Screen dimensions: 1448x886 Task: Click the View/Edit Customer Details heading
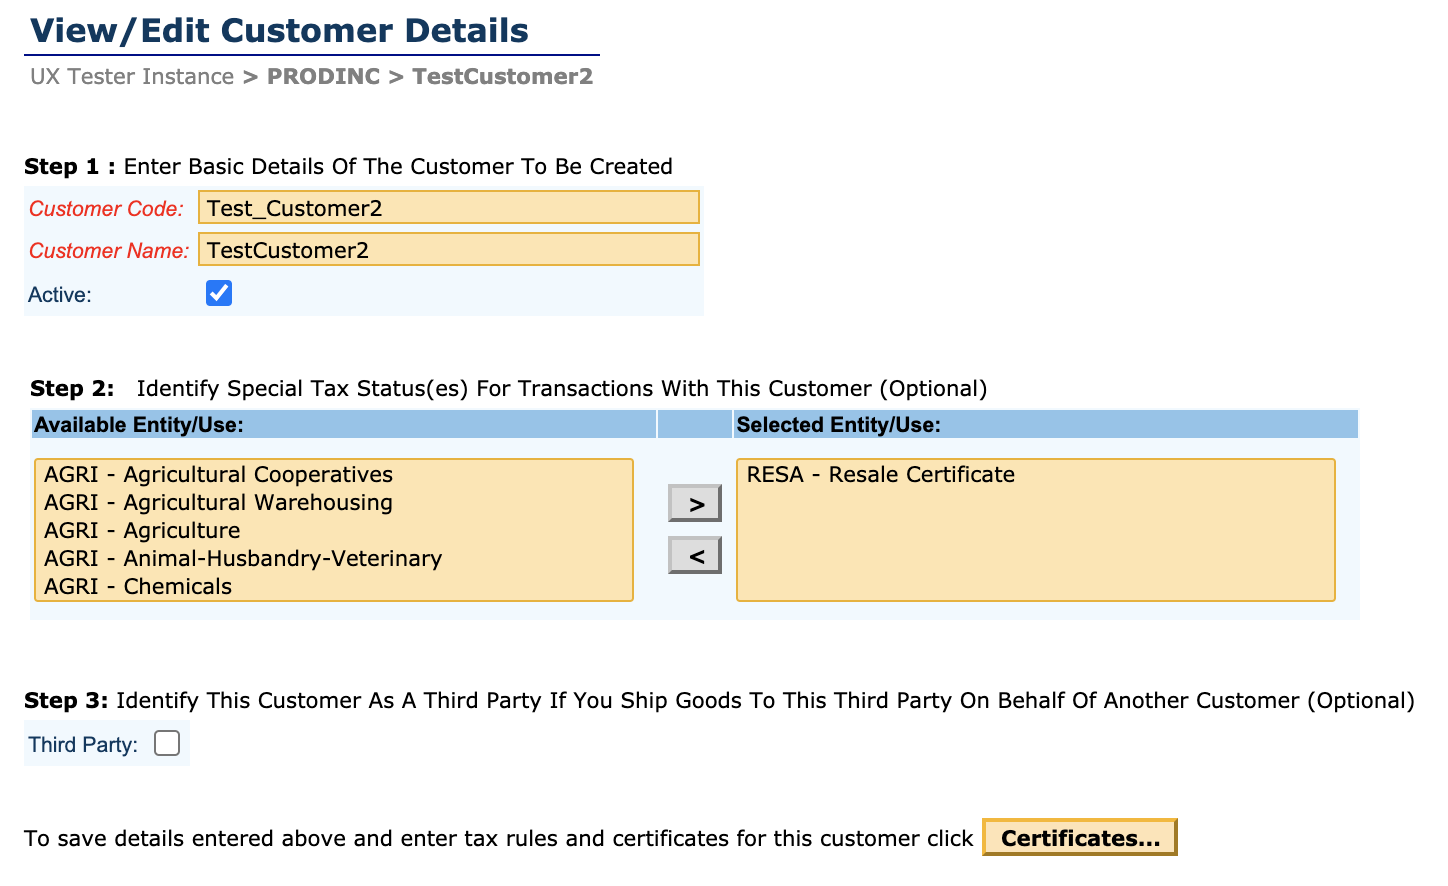click(x=279, y=31)
